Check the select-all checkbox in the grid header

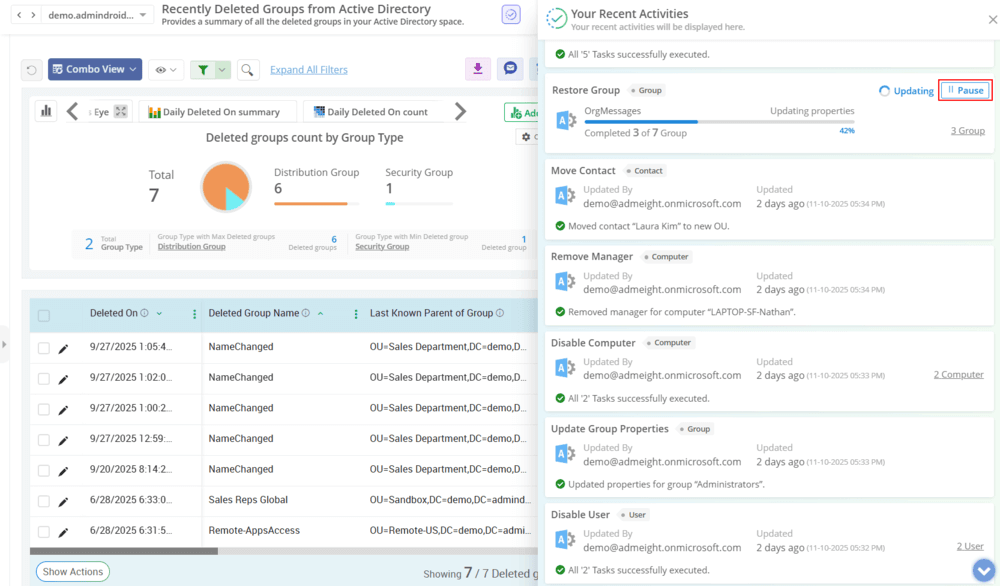[x=44, y=315]
